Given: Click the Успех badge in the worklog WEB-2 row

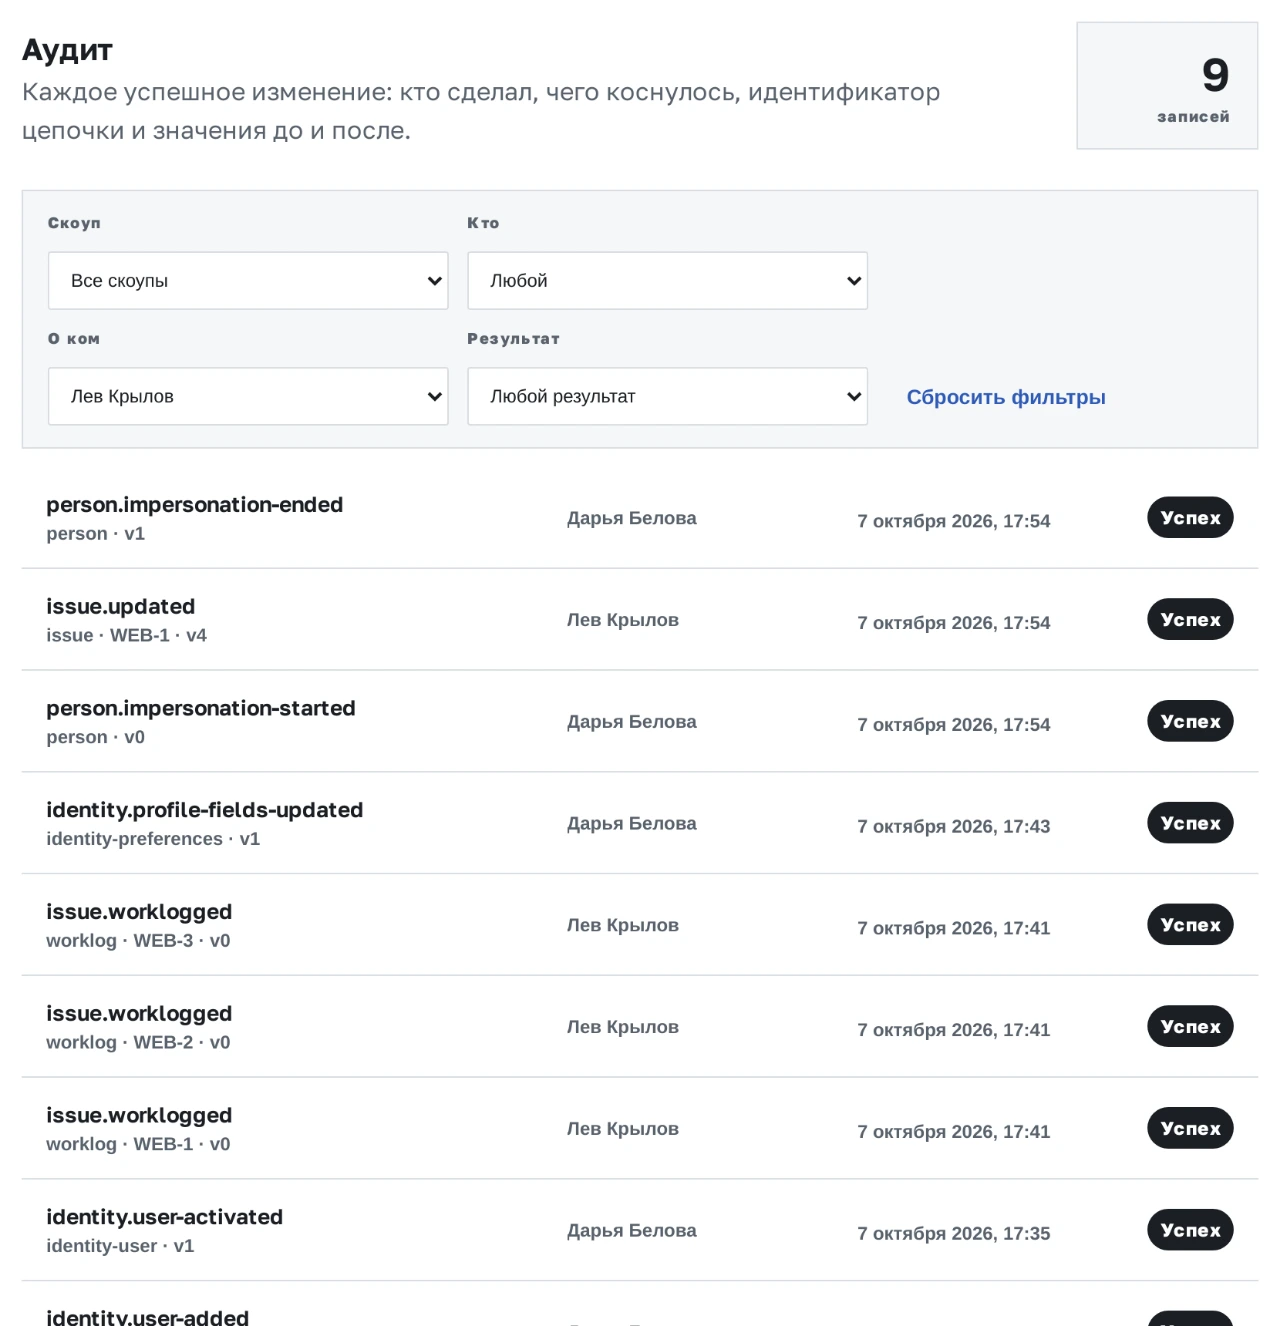Looking at the screenshot, I should 1190,1027.
